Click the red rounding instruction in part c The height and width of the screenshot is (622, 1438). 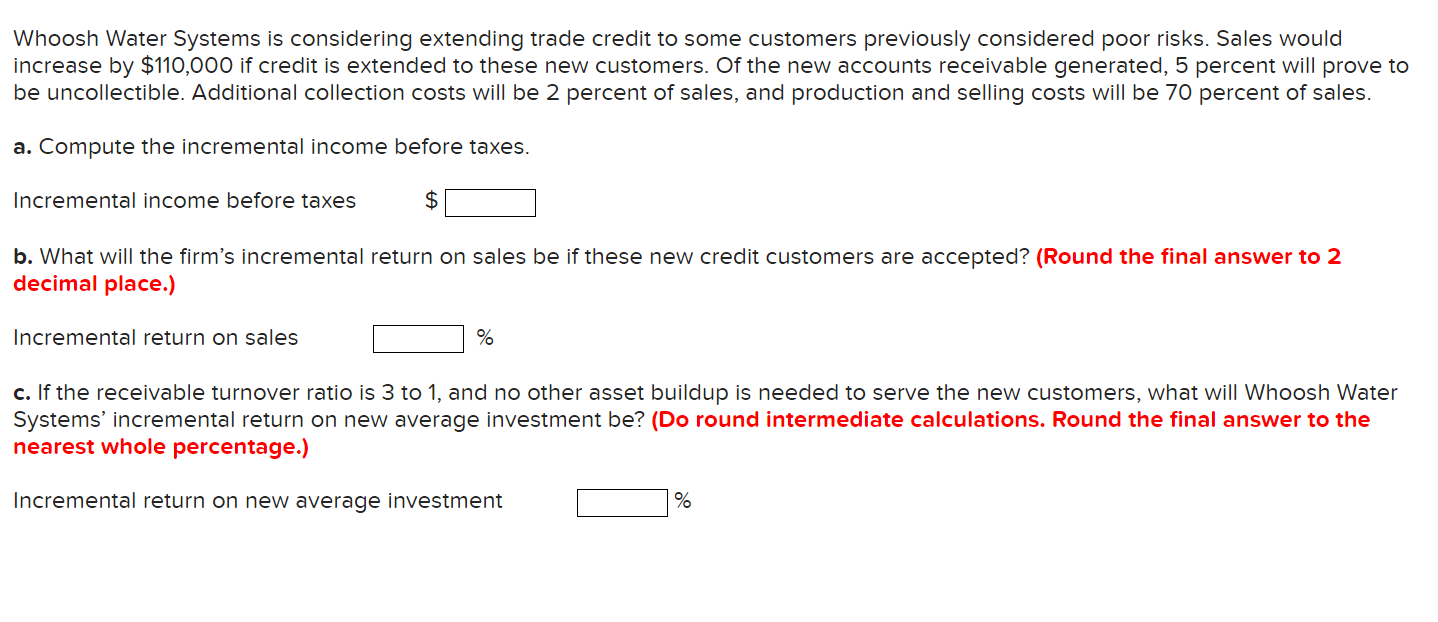tap(1000, 419)
